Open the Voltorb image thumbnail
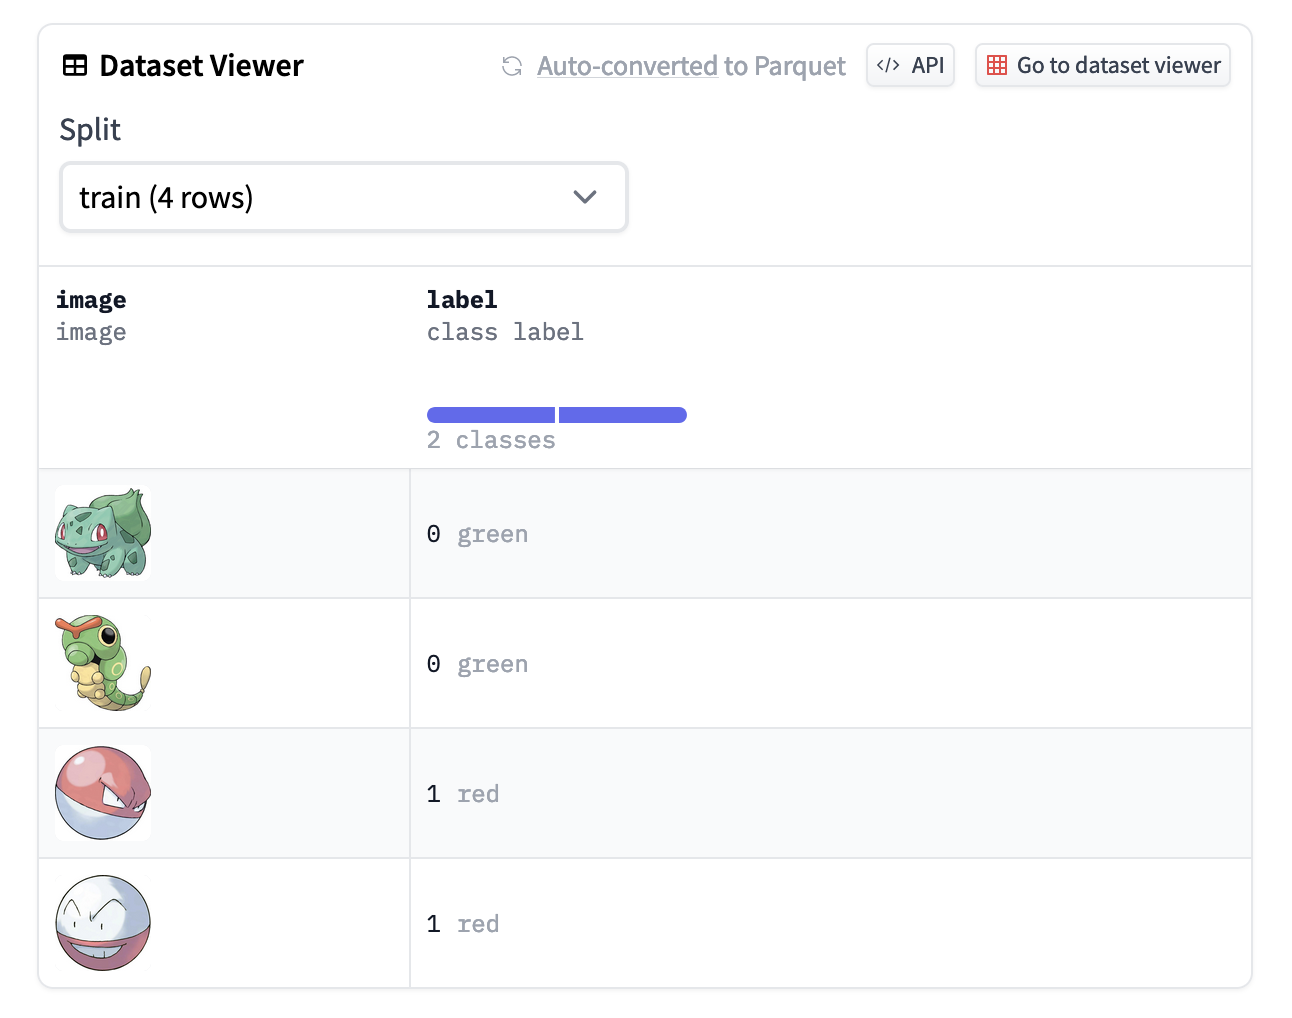1292x1018 pixels. click(103, 793)
